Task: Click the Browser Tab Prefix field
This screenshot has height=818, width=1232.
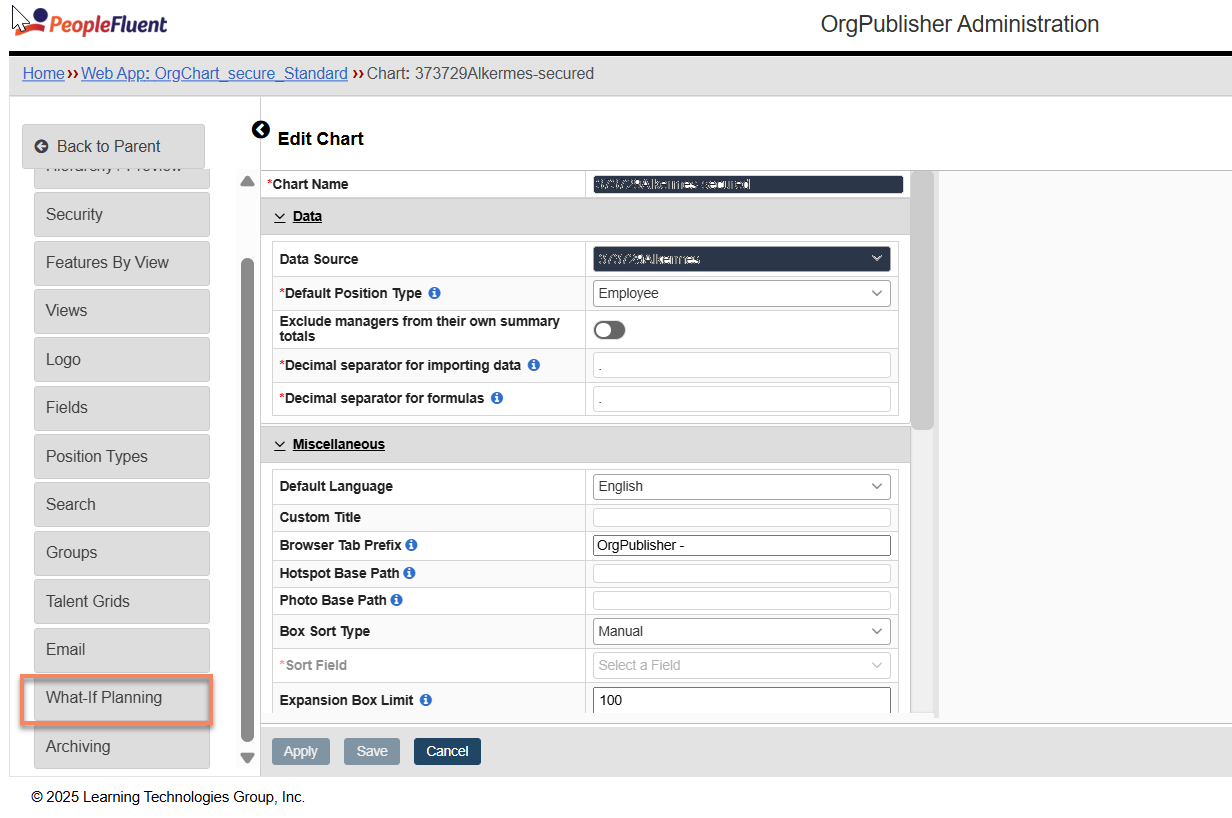Action: click(742, 545)
